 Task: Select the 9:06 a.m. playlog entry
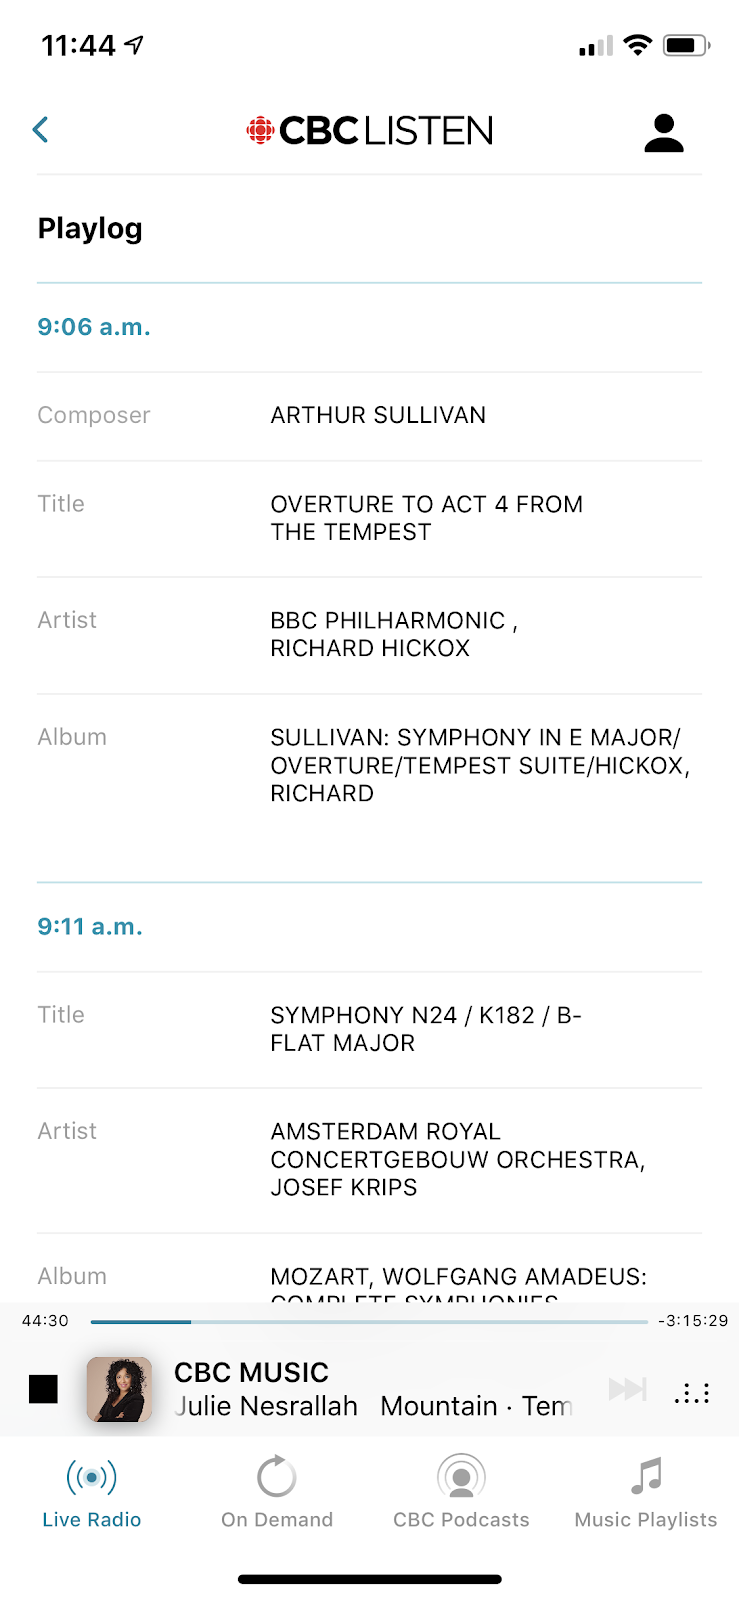94,327
